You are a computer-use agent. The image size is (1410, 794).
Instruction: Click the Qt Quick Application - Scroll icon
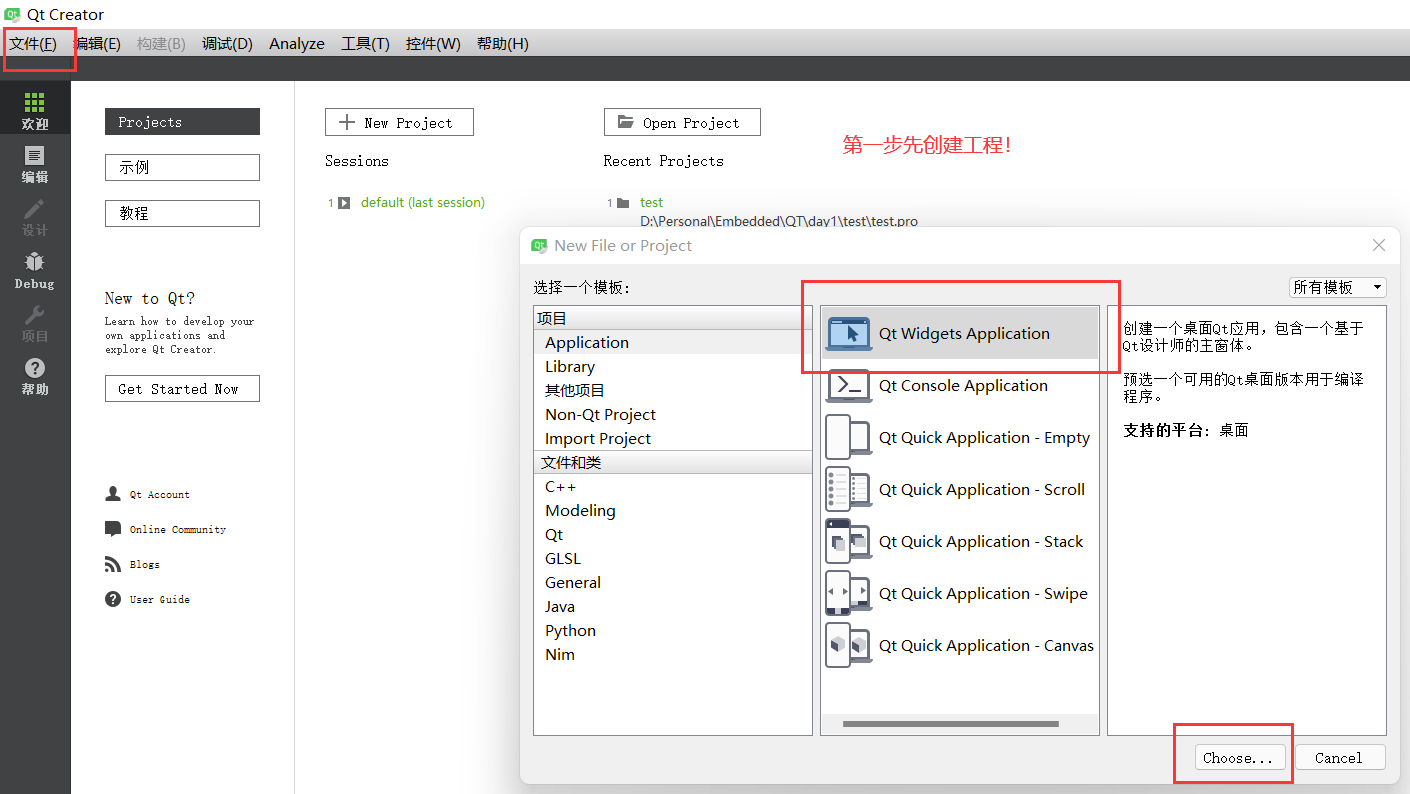[x=848, y=490]
